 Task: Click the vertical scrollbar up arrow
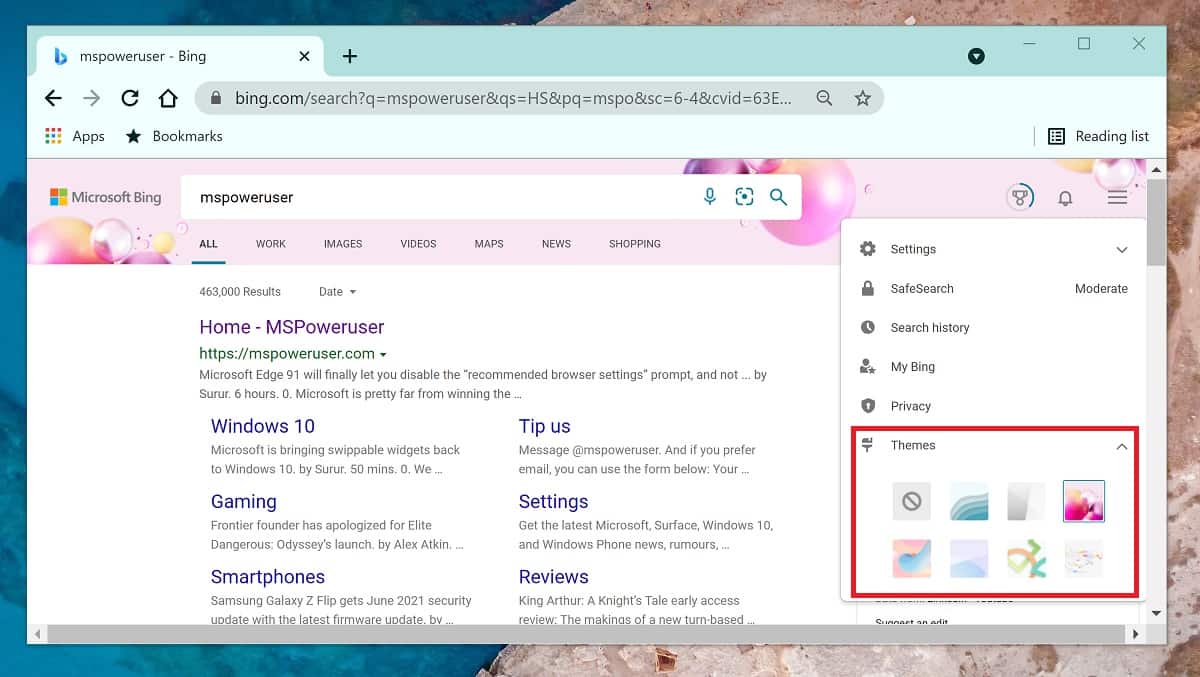1156,169
